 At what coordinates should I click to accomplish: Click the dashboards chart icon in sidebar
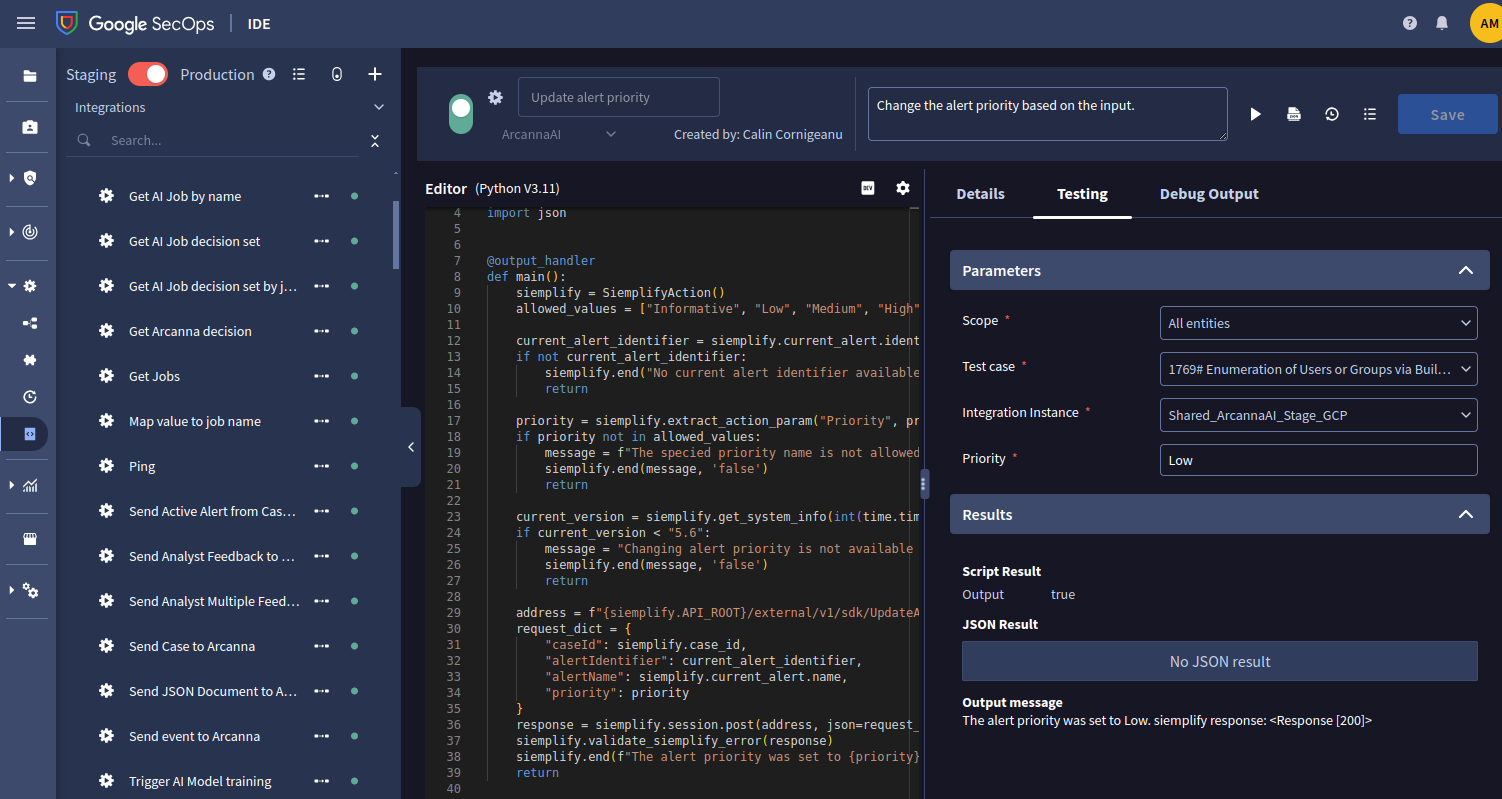coord(30,486)
